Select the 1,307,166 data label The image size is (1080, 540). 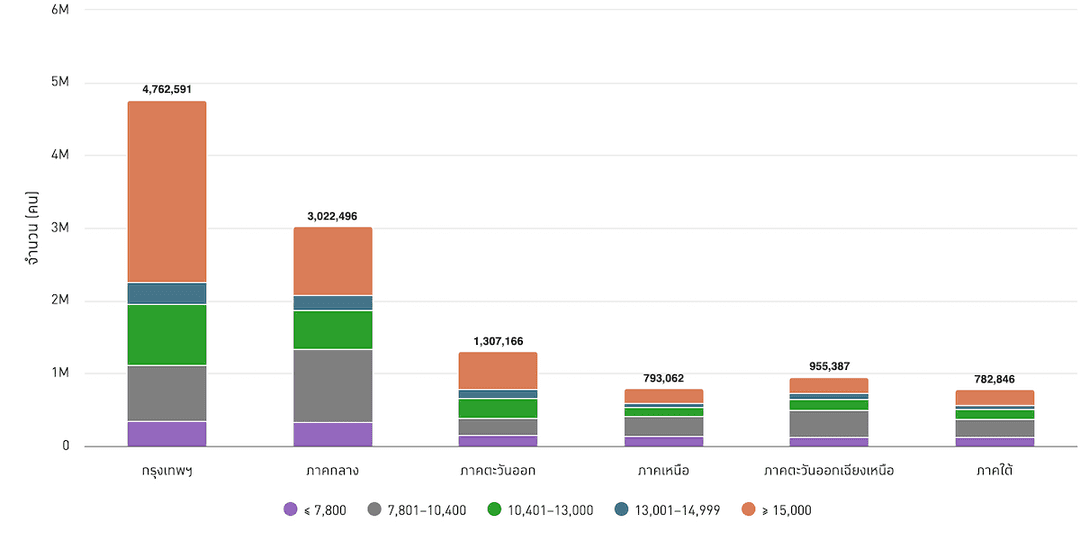pyautogui.click(x=498, y=341)
